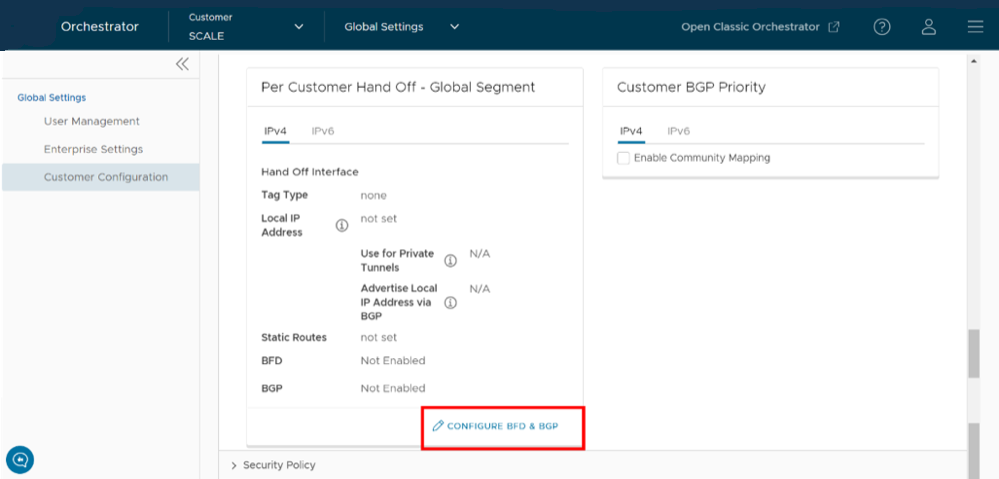The image size is (999, 479).
Task: Open Classic Orchestrator link
Action: point(760,27)
